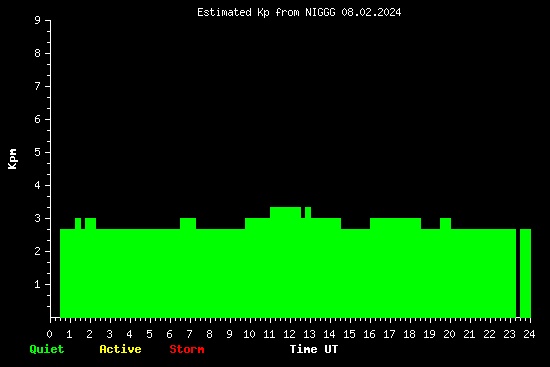Click the Kp value 5 axis label
This screenshot has height=367, width=550.
pos(38,152)
